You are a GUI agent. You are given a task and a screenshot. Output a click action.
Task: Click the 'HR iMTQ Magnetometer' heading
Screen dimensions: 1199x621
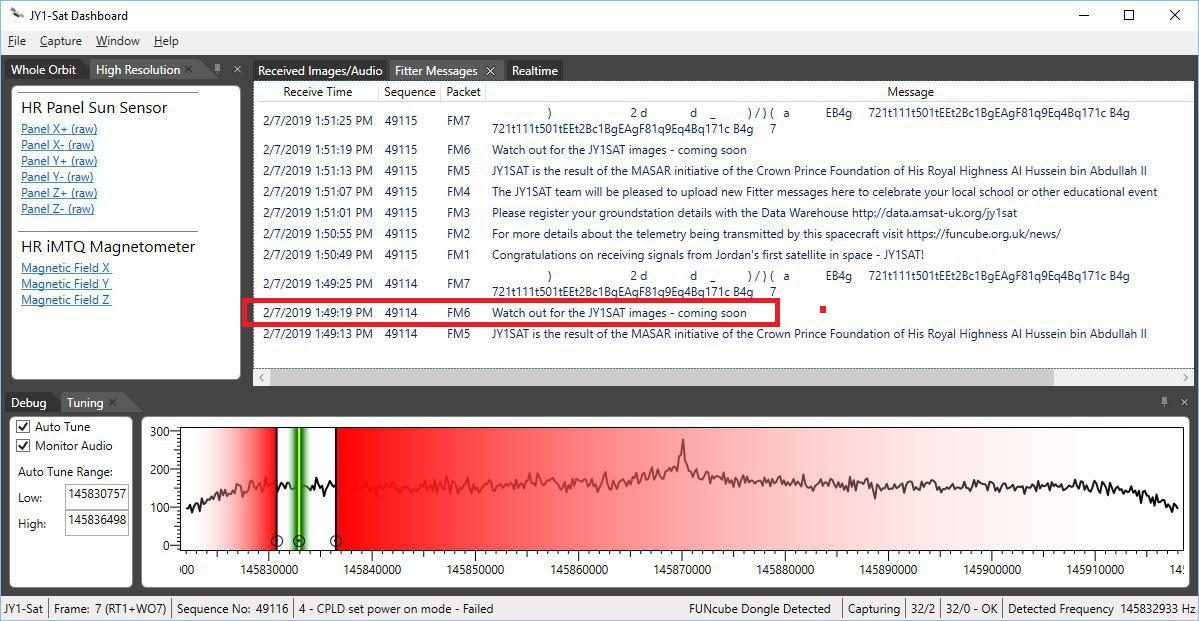click(108, 246)
